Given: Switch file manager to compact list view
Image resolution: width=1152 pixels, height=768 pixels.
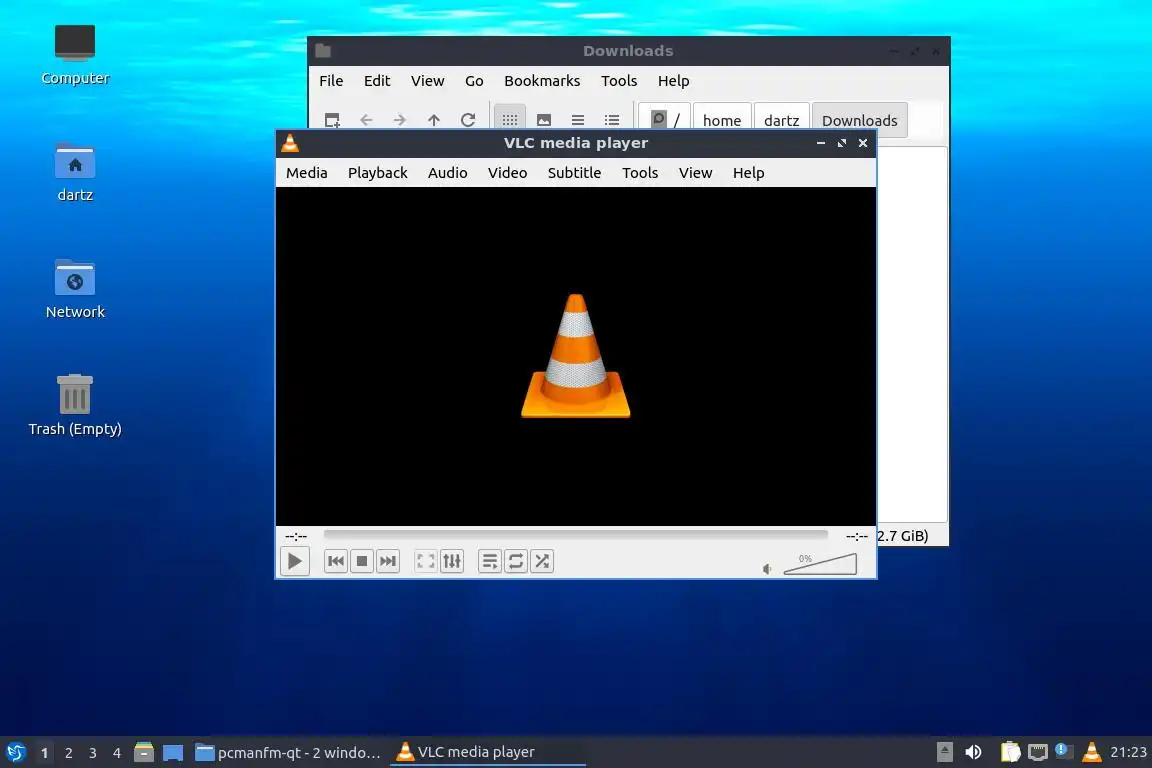Looking at the screenshot, I should click(577, 120).
